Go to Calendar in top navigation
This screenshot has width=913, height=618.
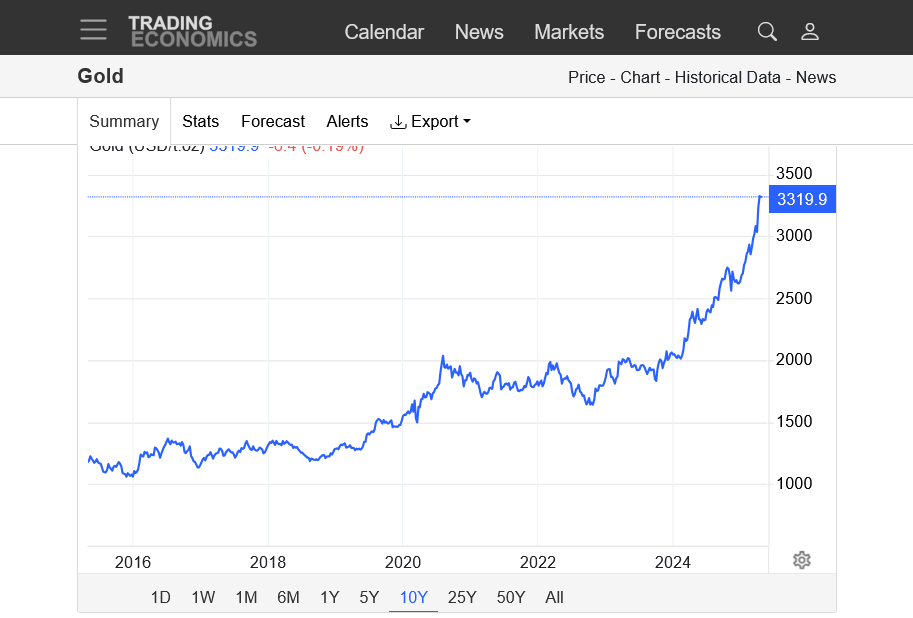pyautogui.click(x=384, y=32)
